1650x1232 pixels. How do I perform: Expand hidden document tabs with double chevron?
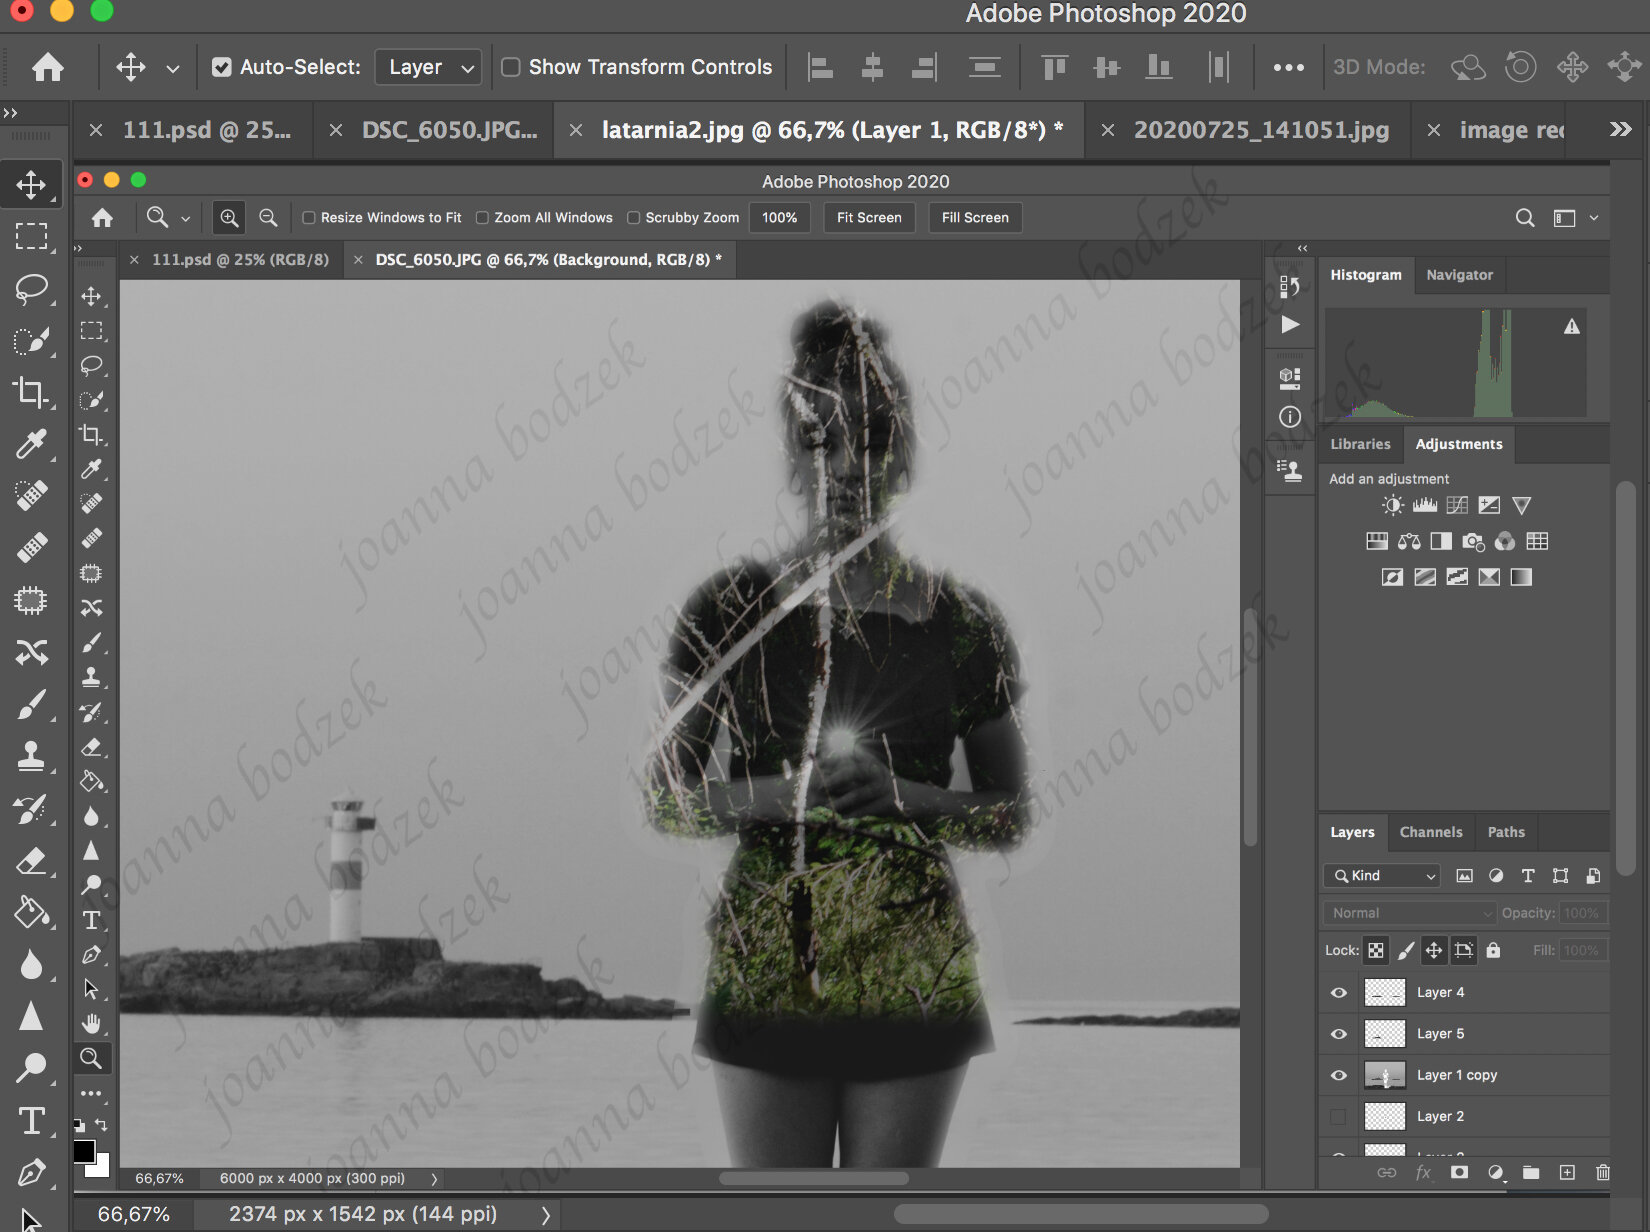point(1621,129)
